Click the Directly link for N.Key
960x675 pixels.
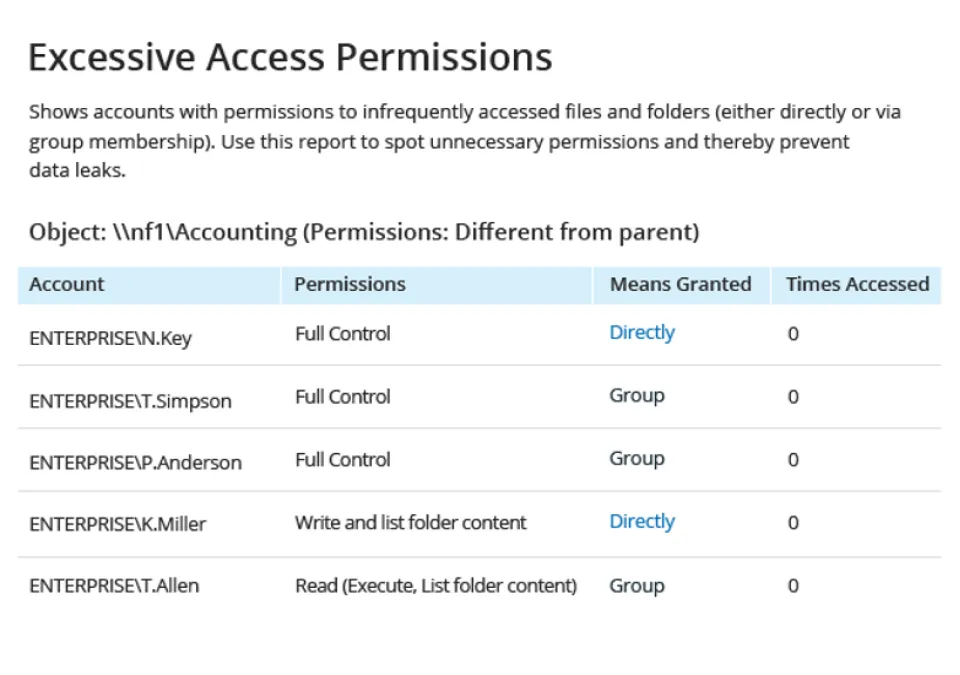[642, 333]
